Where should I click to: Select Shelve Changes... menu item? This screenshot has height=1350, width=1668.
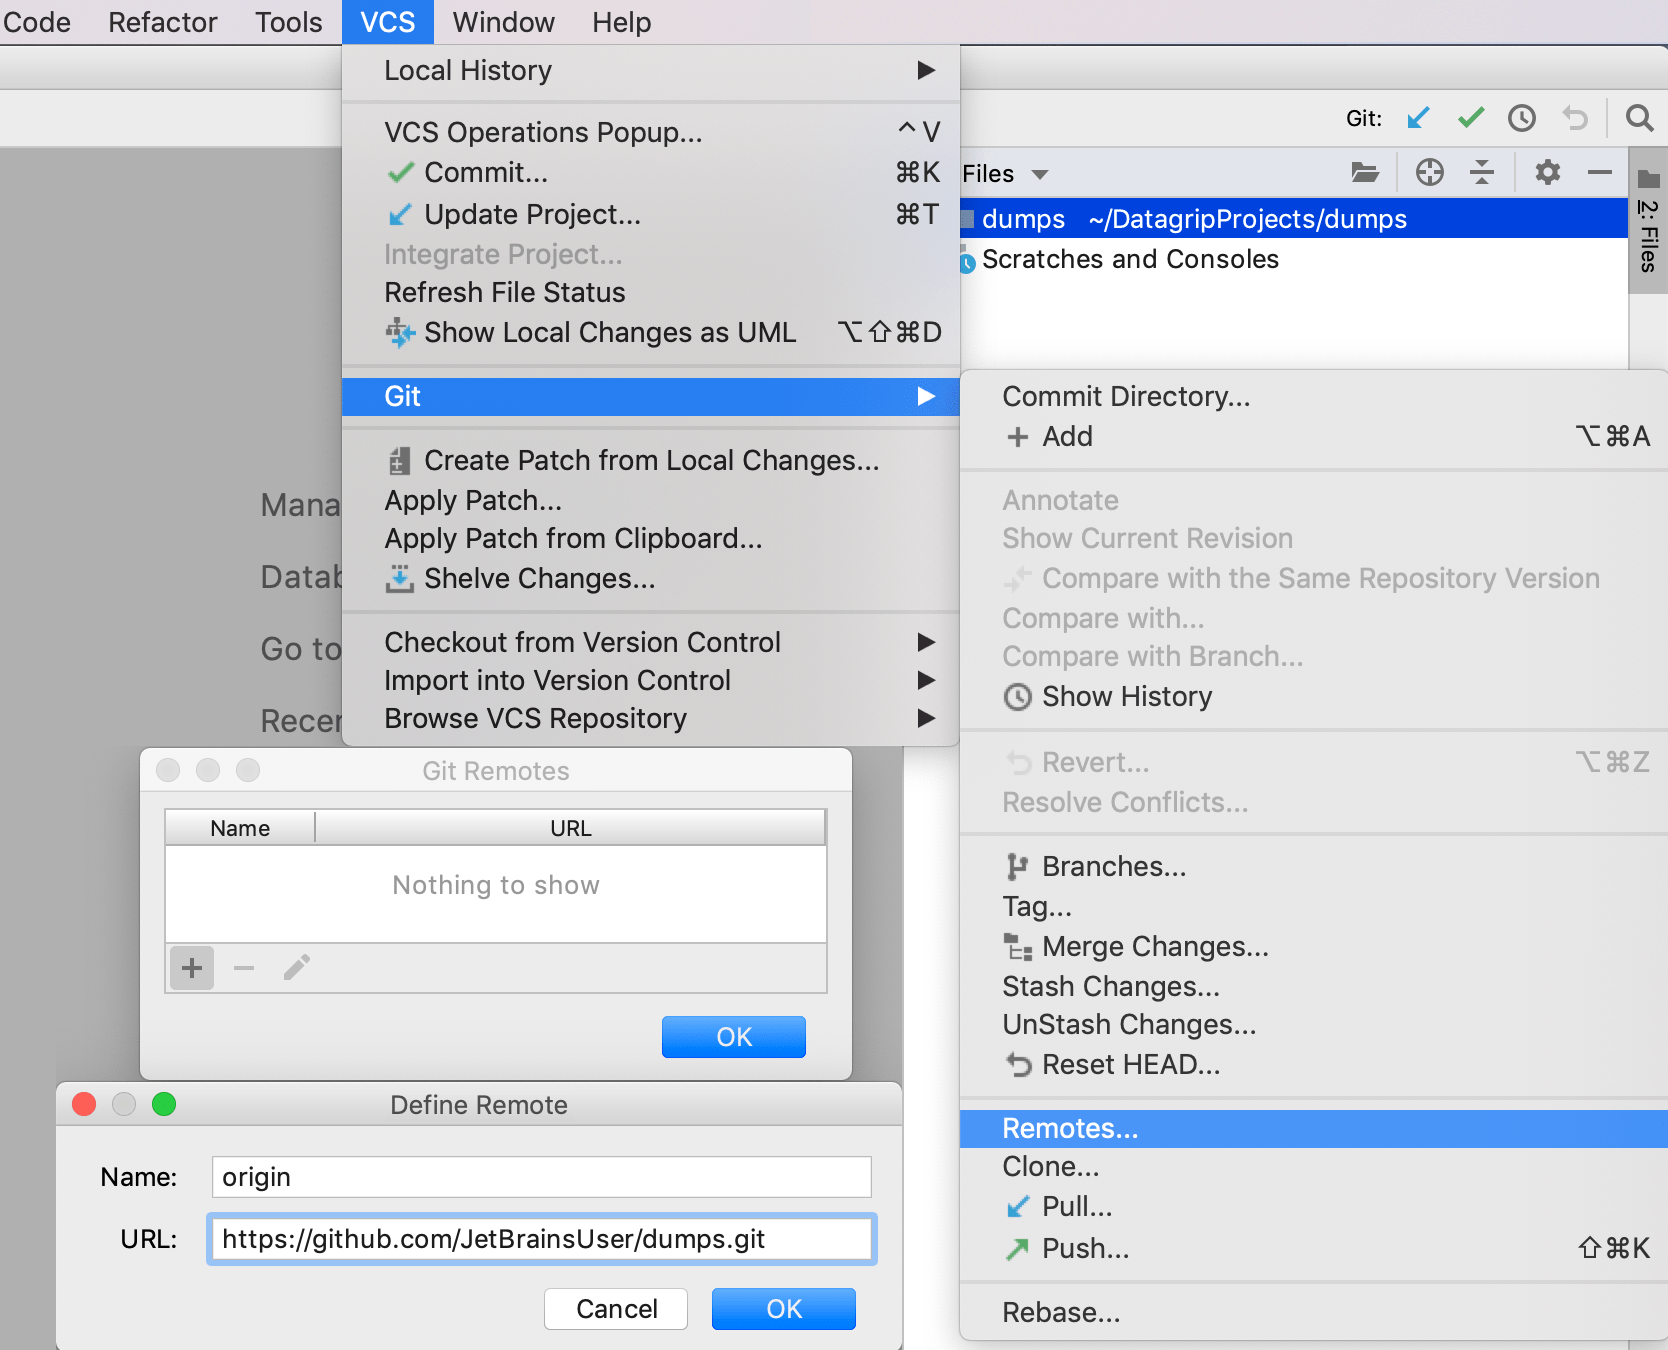650,578
